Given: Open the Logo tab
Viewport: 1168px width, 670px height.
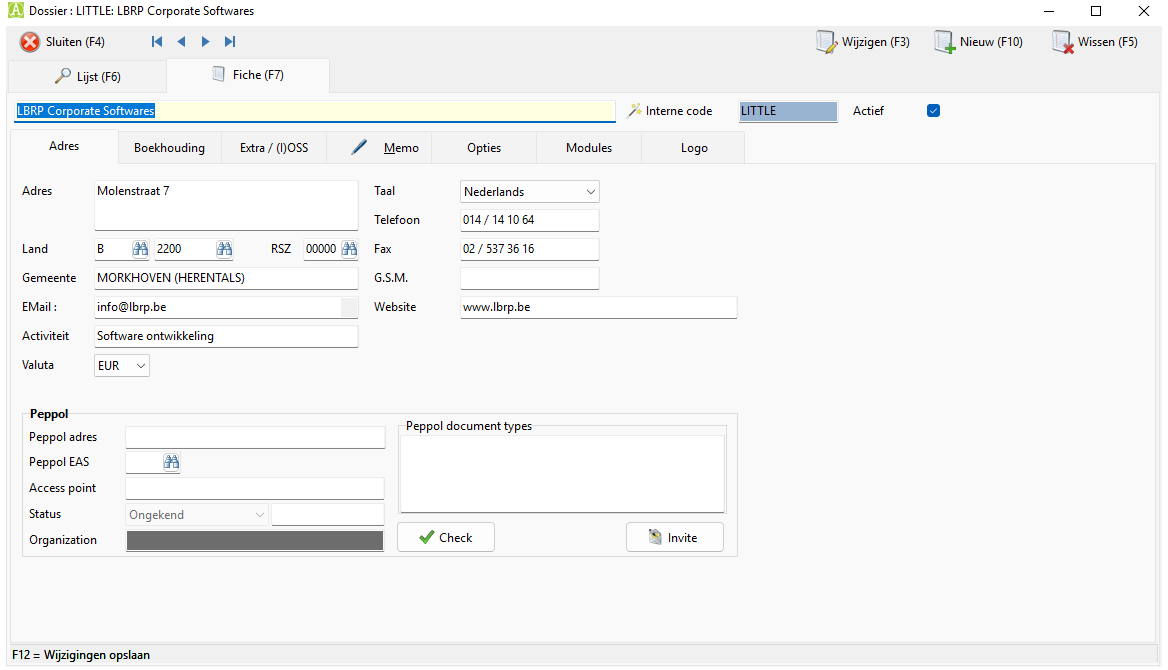Looking at the screenshot, I should 694,148.
